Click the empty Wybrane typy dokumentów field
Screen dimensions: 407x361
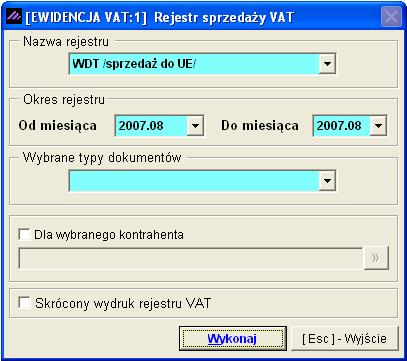point(194,181)
